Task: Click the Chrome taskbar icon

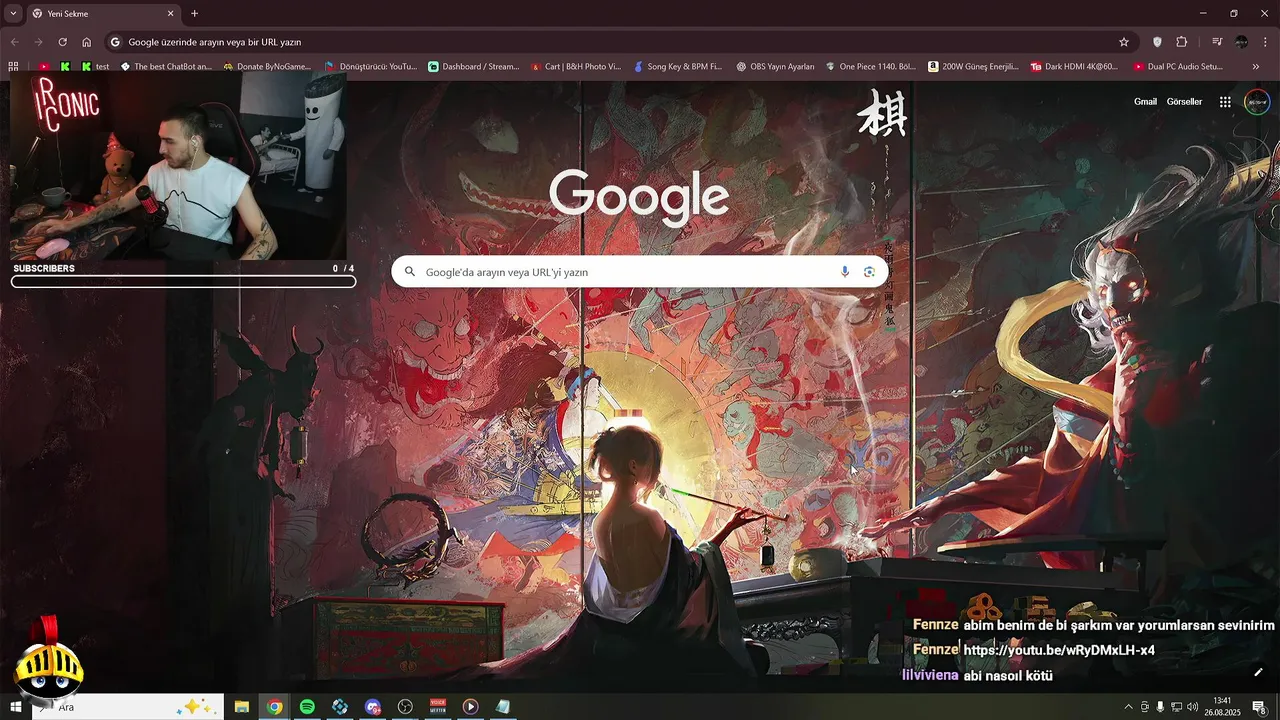Action: (x=274, y=707)
